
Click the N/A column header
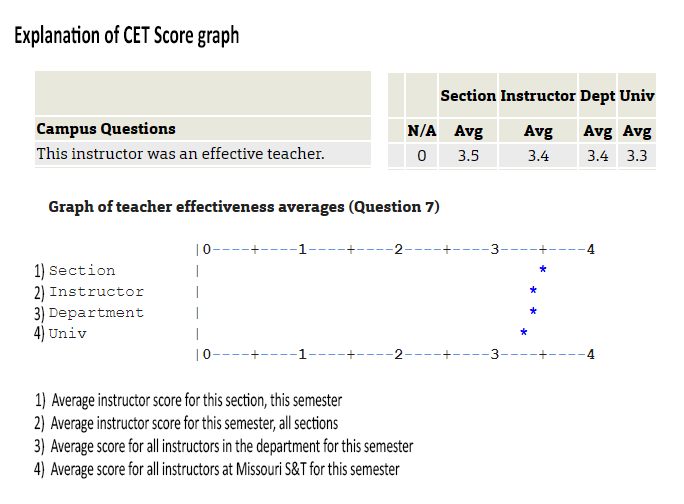[421, 131]
